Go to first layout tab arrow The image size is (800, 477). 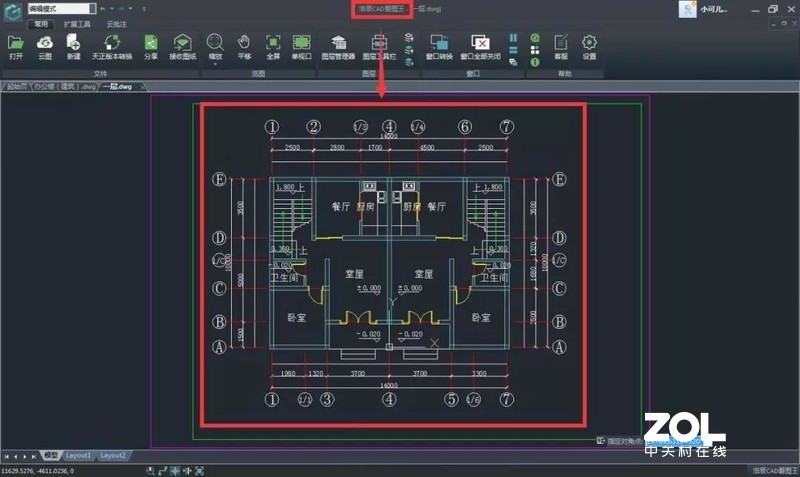[7, 456]
